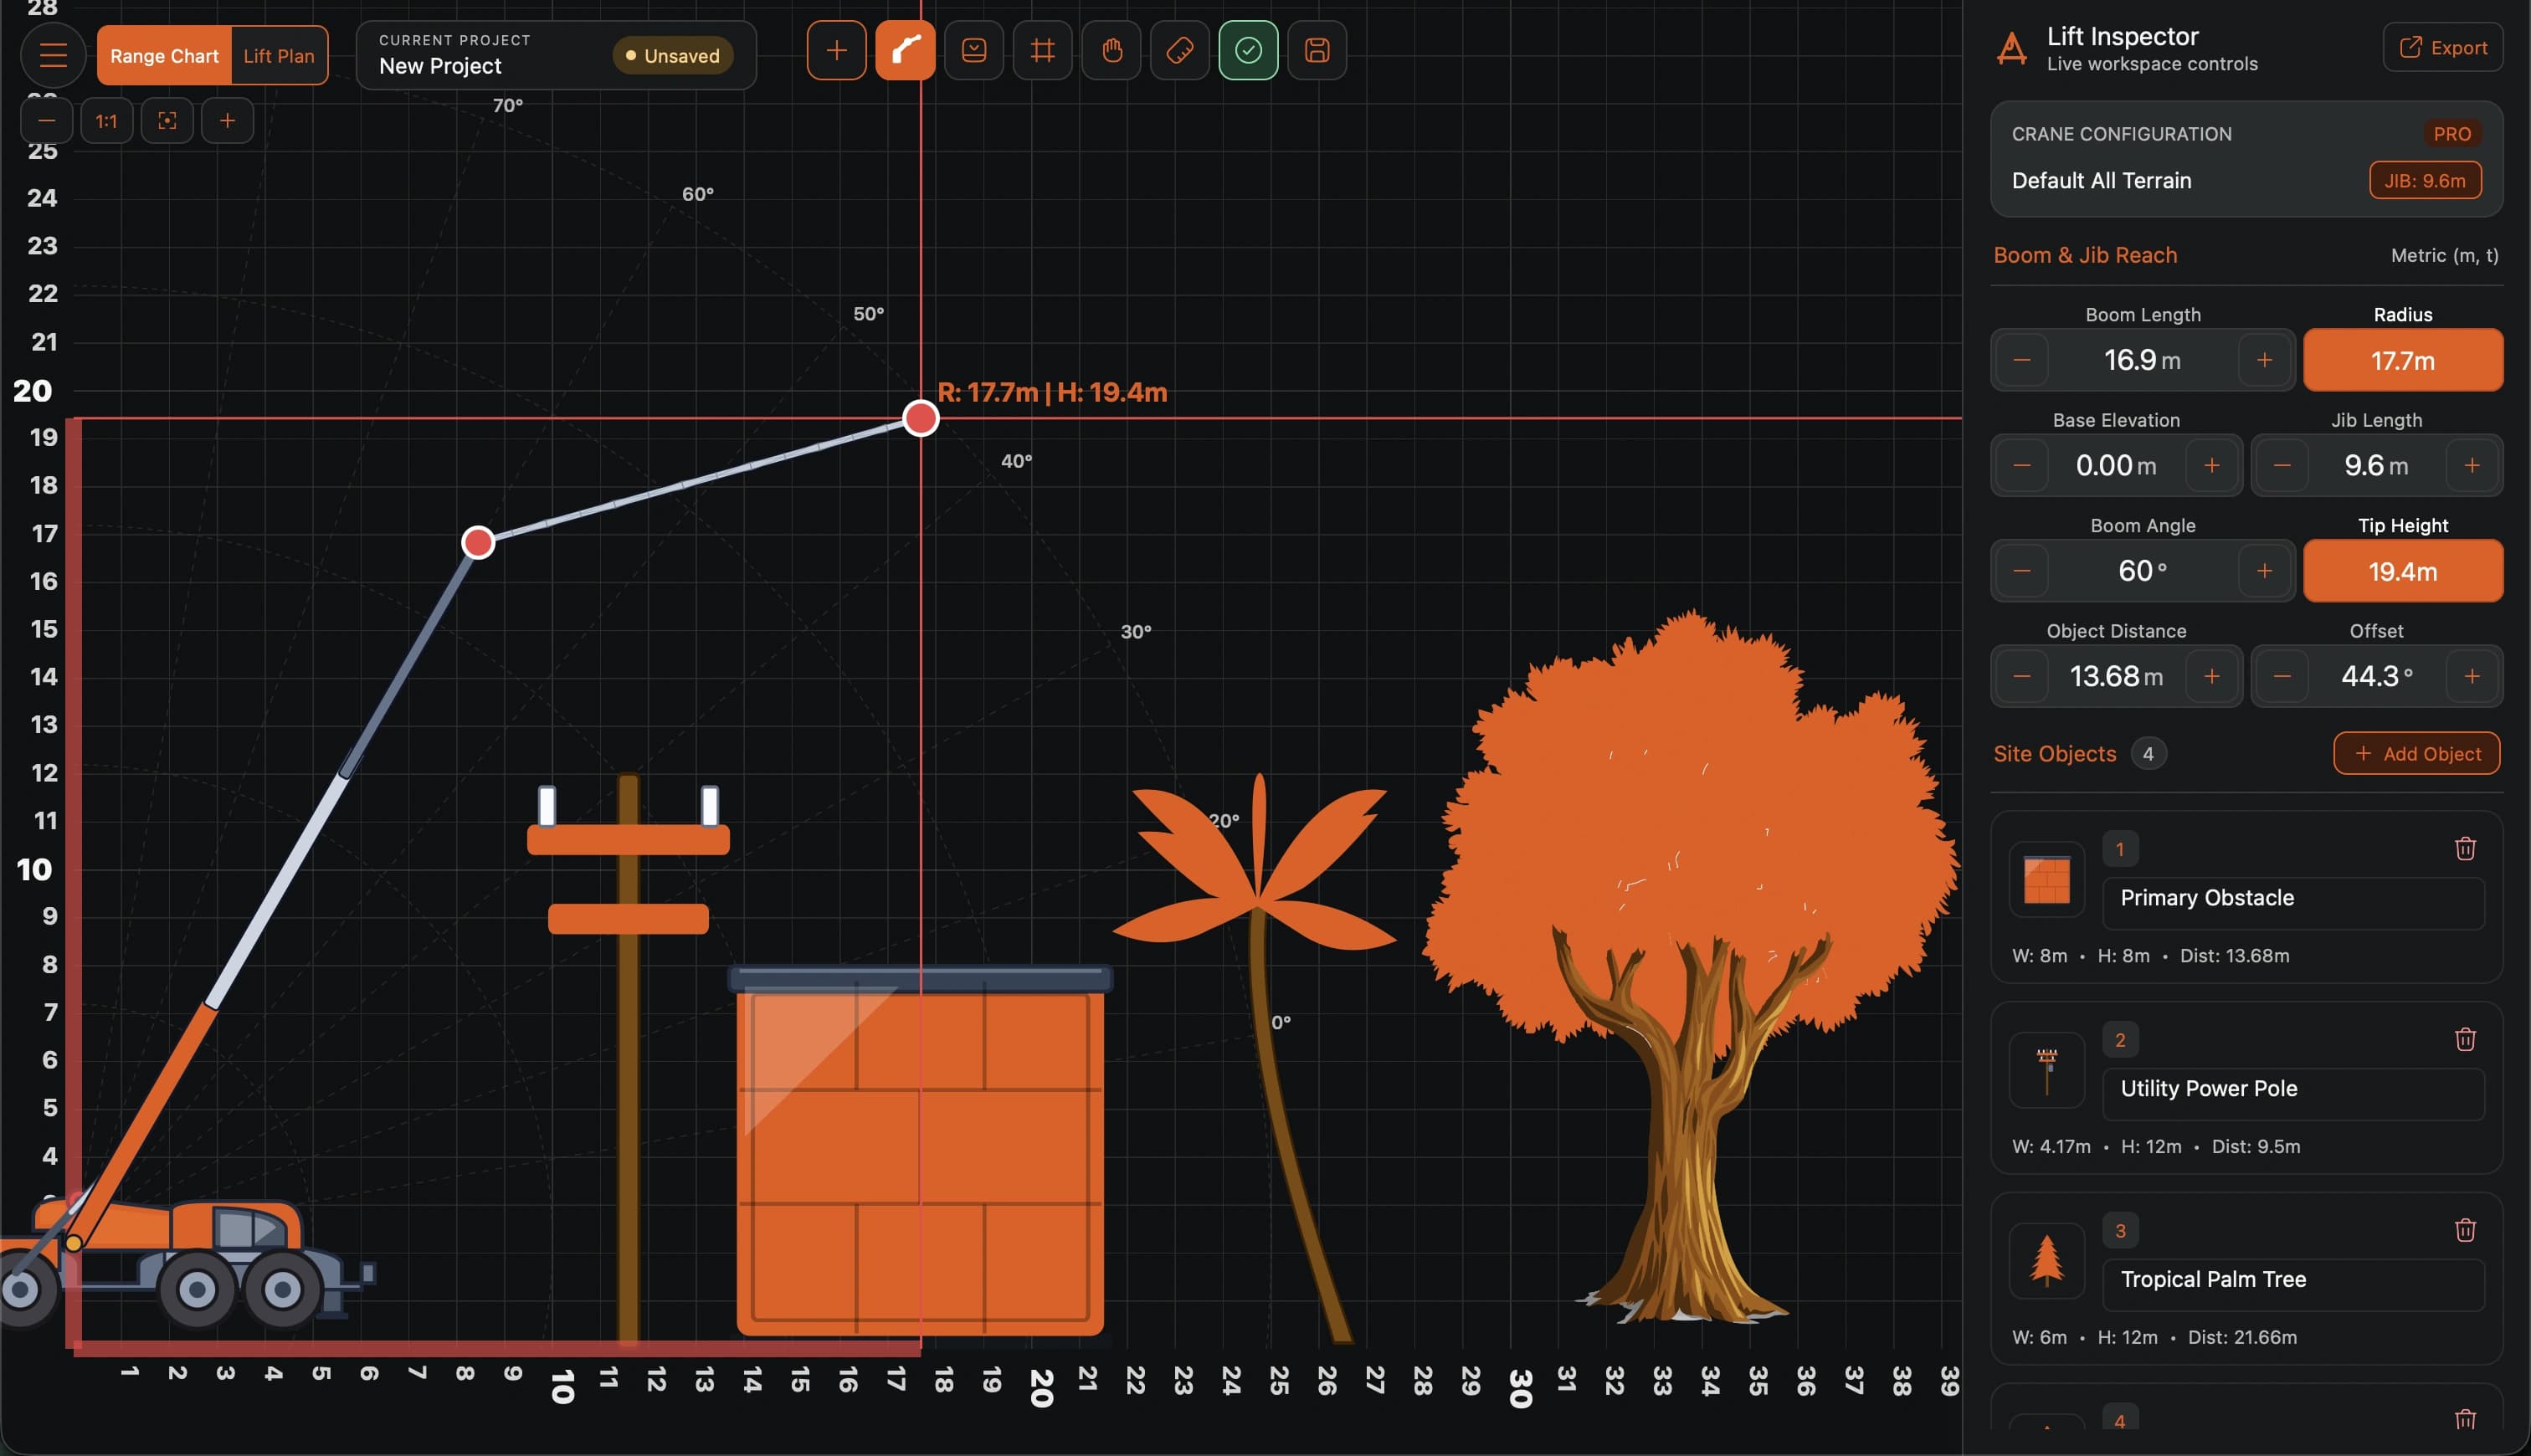This screenshot has height=1456, width=2531.
Task: Click the jib tip handle on the chart
Action: 920,418
